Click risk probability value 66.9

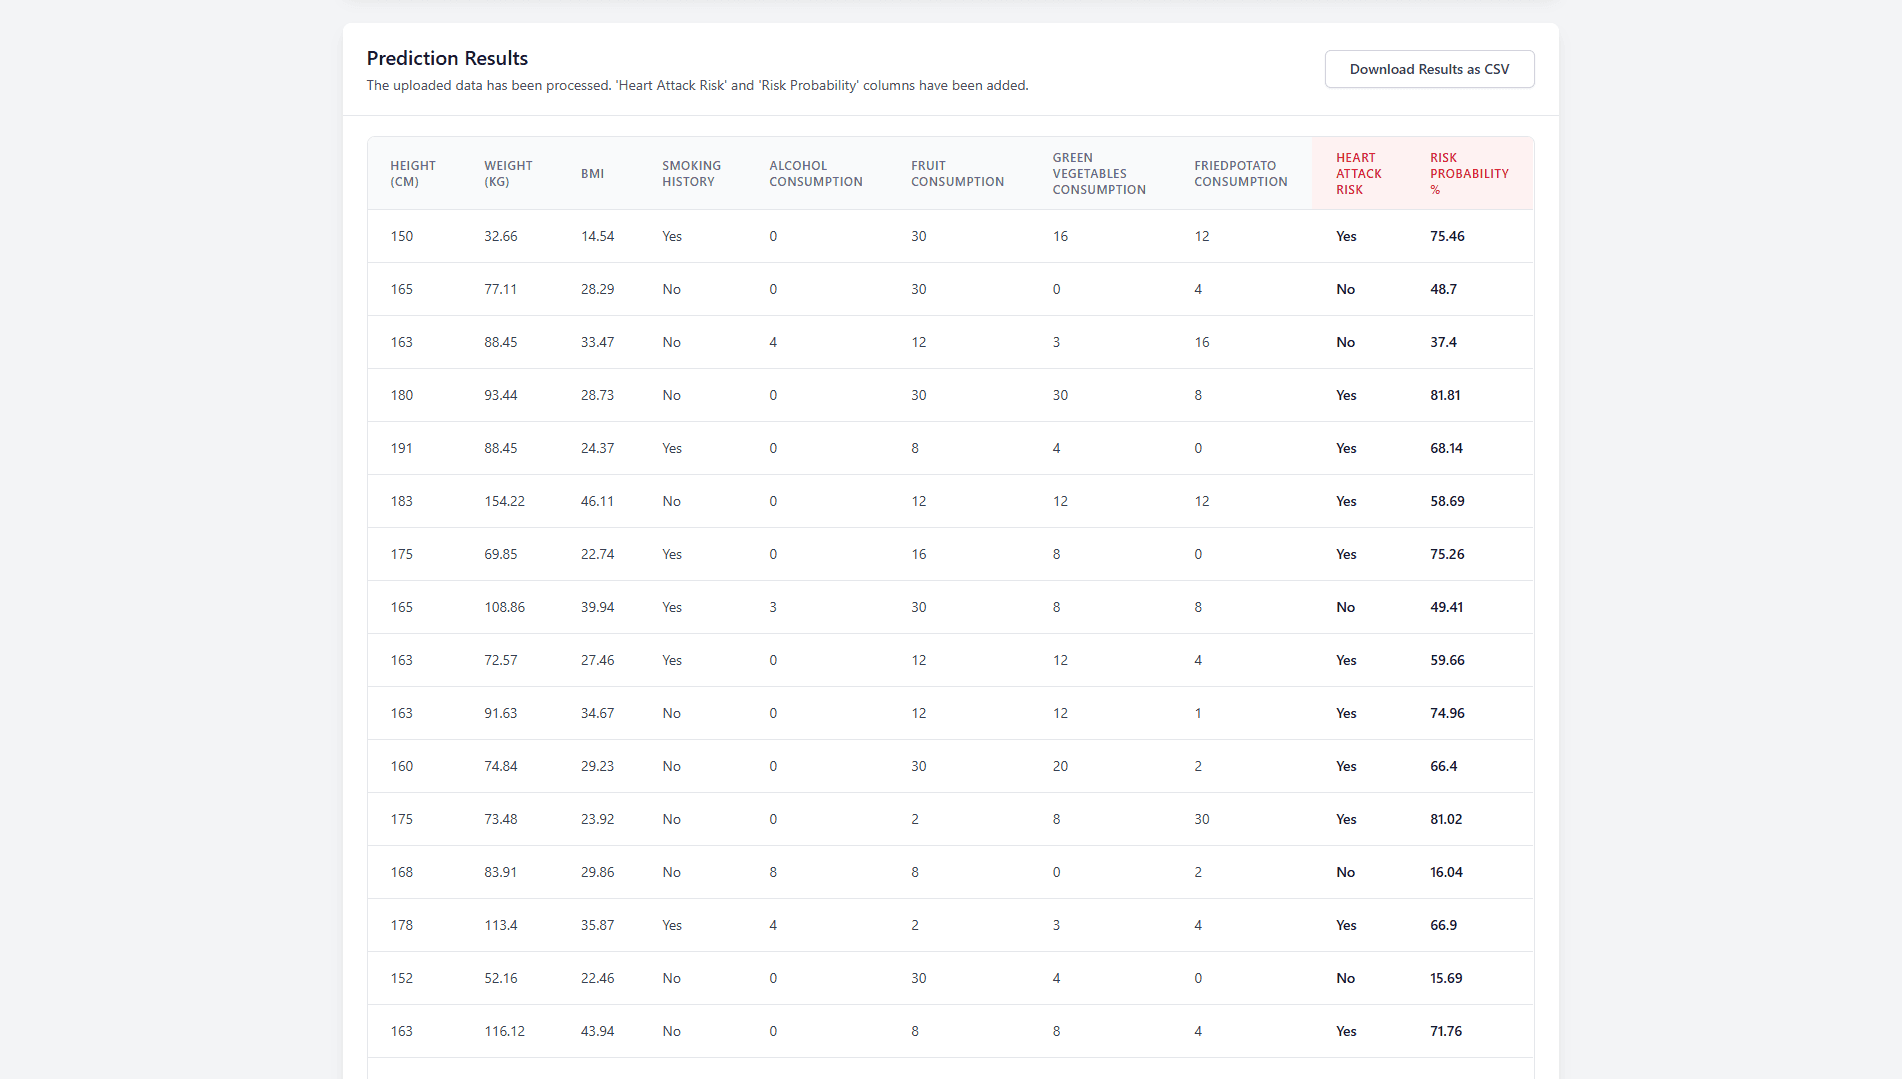1443,926
